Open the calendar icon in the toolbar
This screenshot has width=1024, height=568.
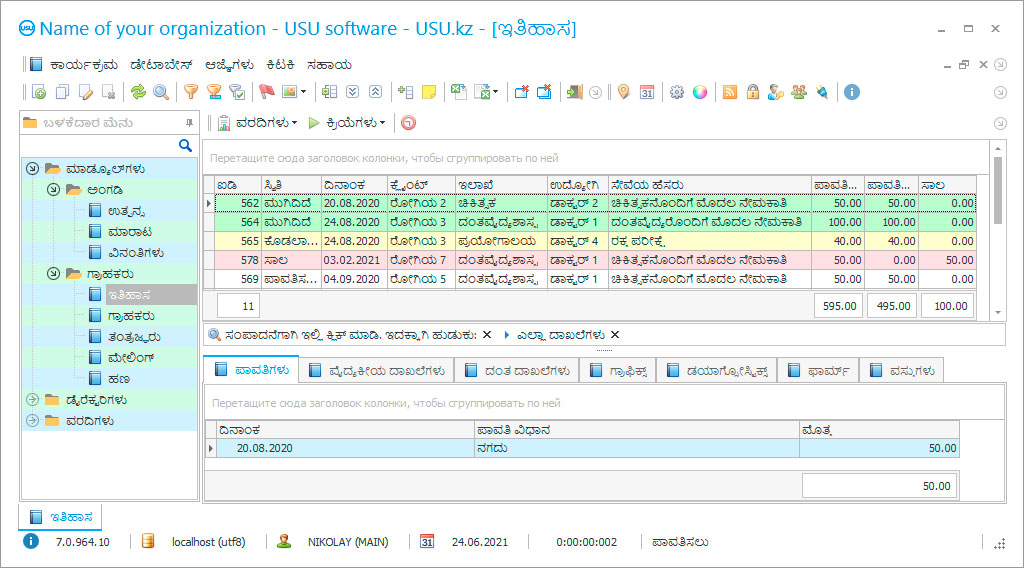[647, 92]
